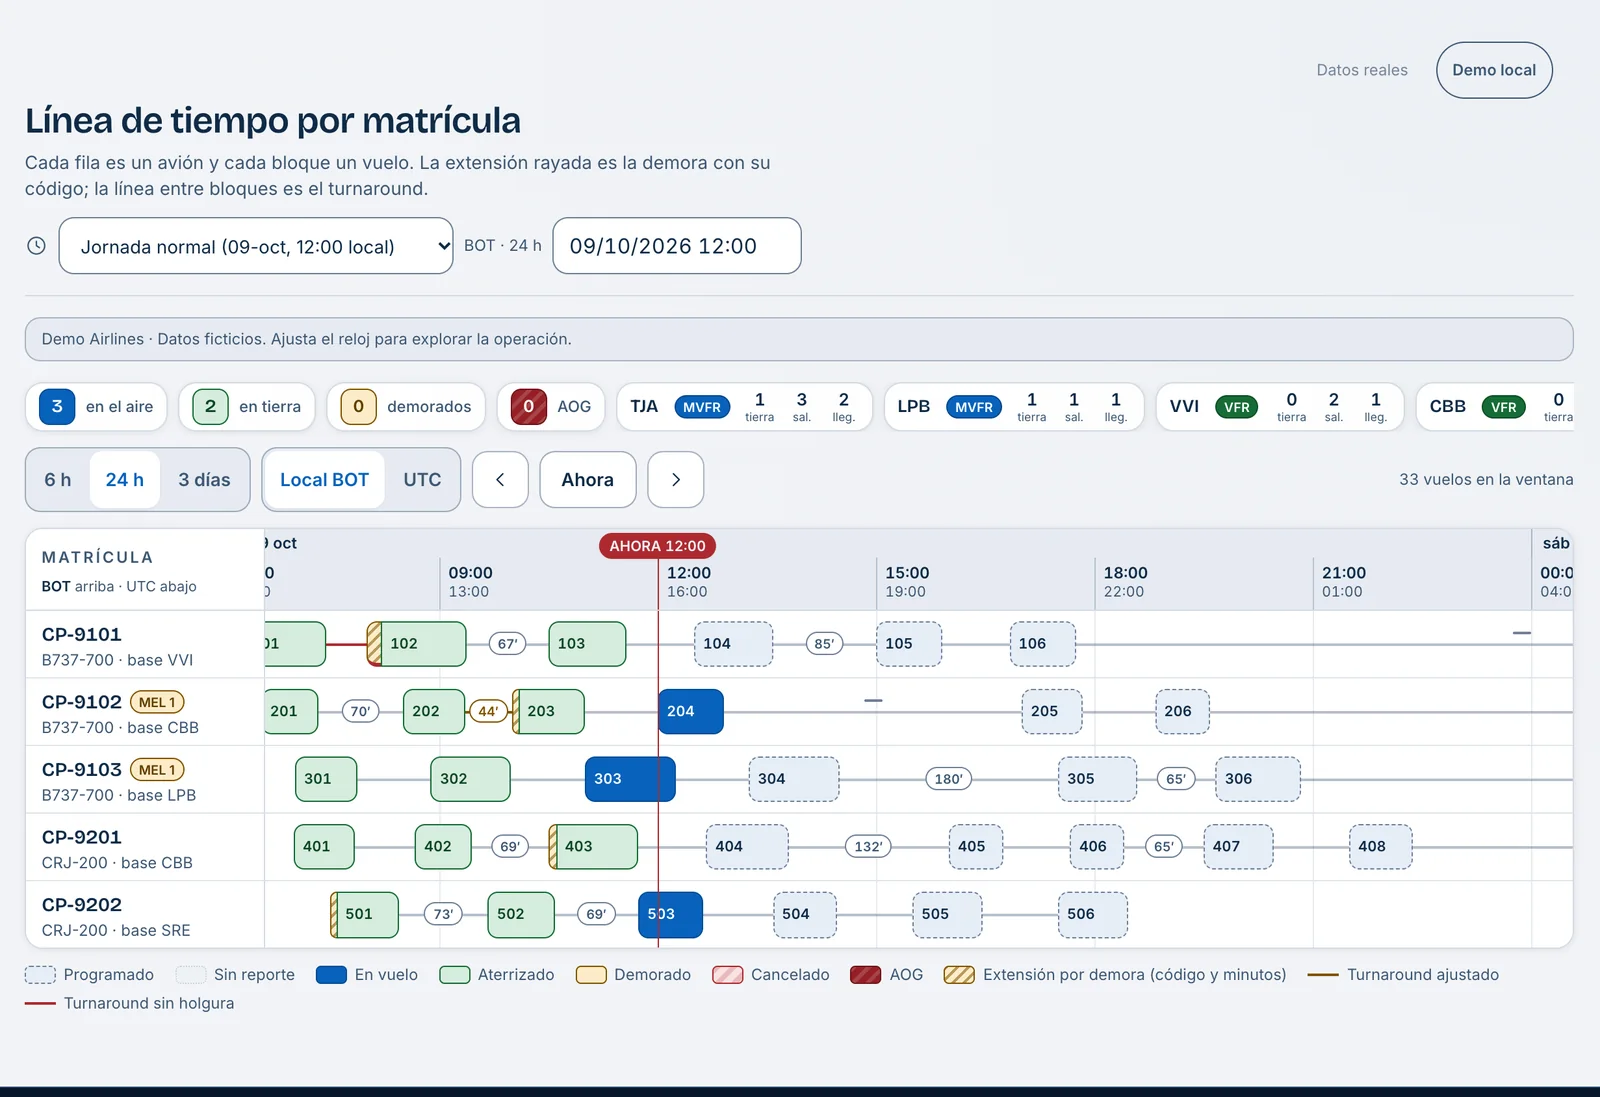
Task: Open in-flight block 204
Action: coord(690,712)
